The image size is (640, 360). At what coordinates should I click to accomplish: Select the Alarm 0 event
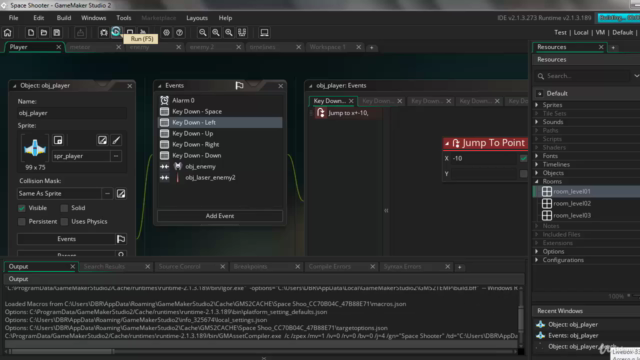pos(220,100)
